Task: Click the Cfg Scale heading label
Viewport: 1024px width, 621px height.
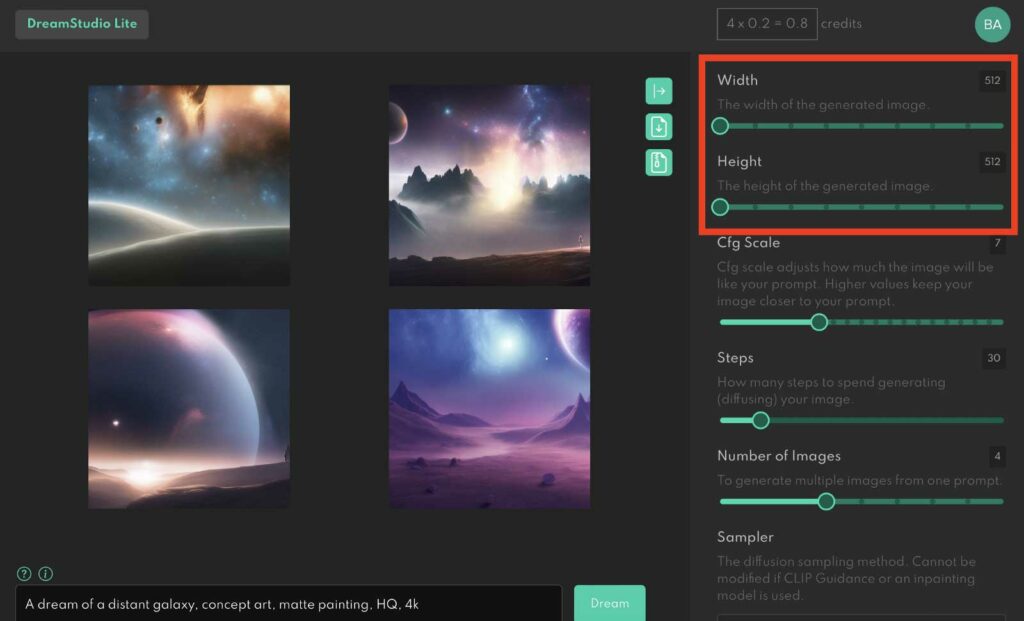Action: (x=748, y=242)
